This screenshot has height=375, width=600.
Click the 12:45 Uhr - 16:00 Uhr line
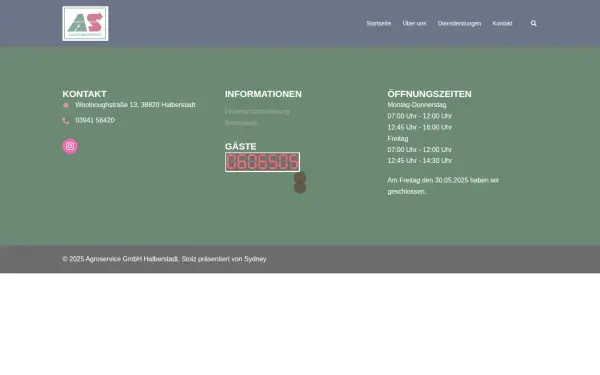419,127
